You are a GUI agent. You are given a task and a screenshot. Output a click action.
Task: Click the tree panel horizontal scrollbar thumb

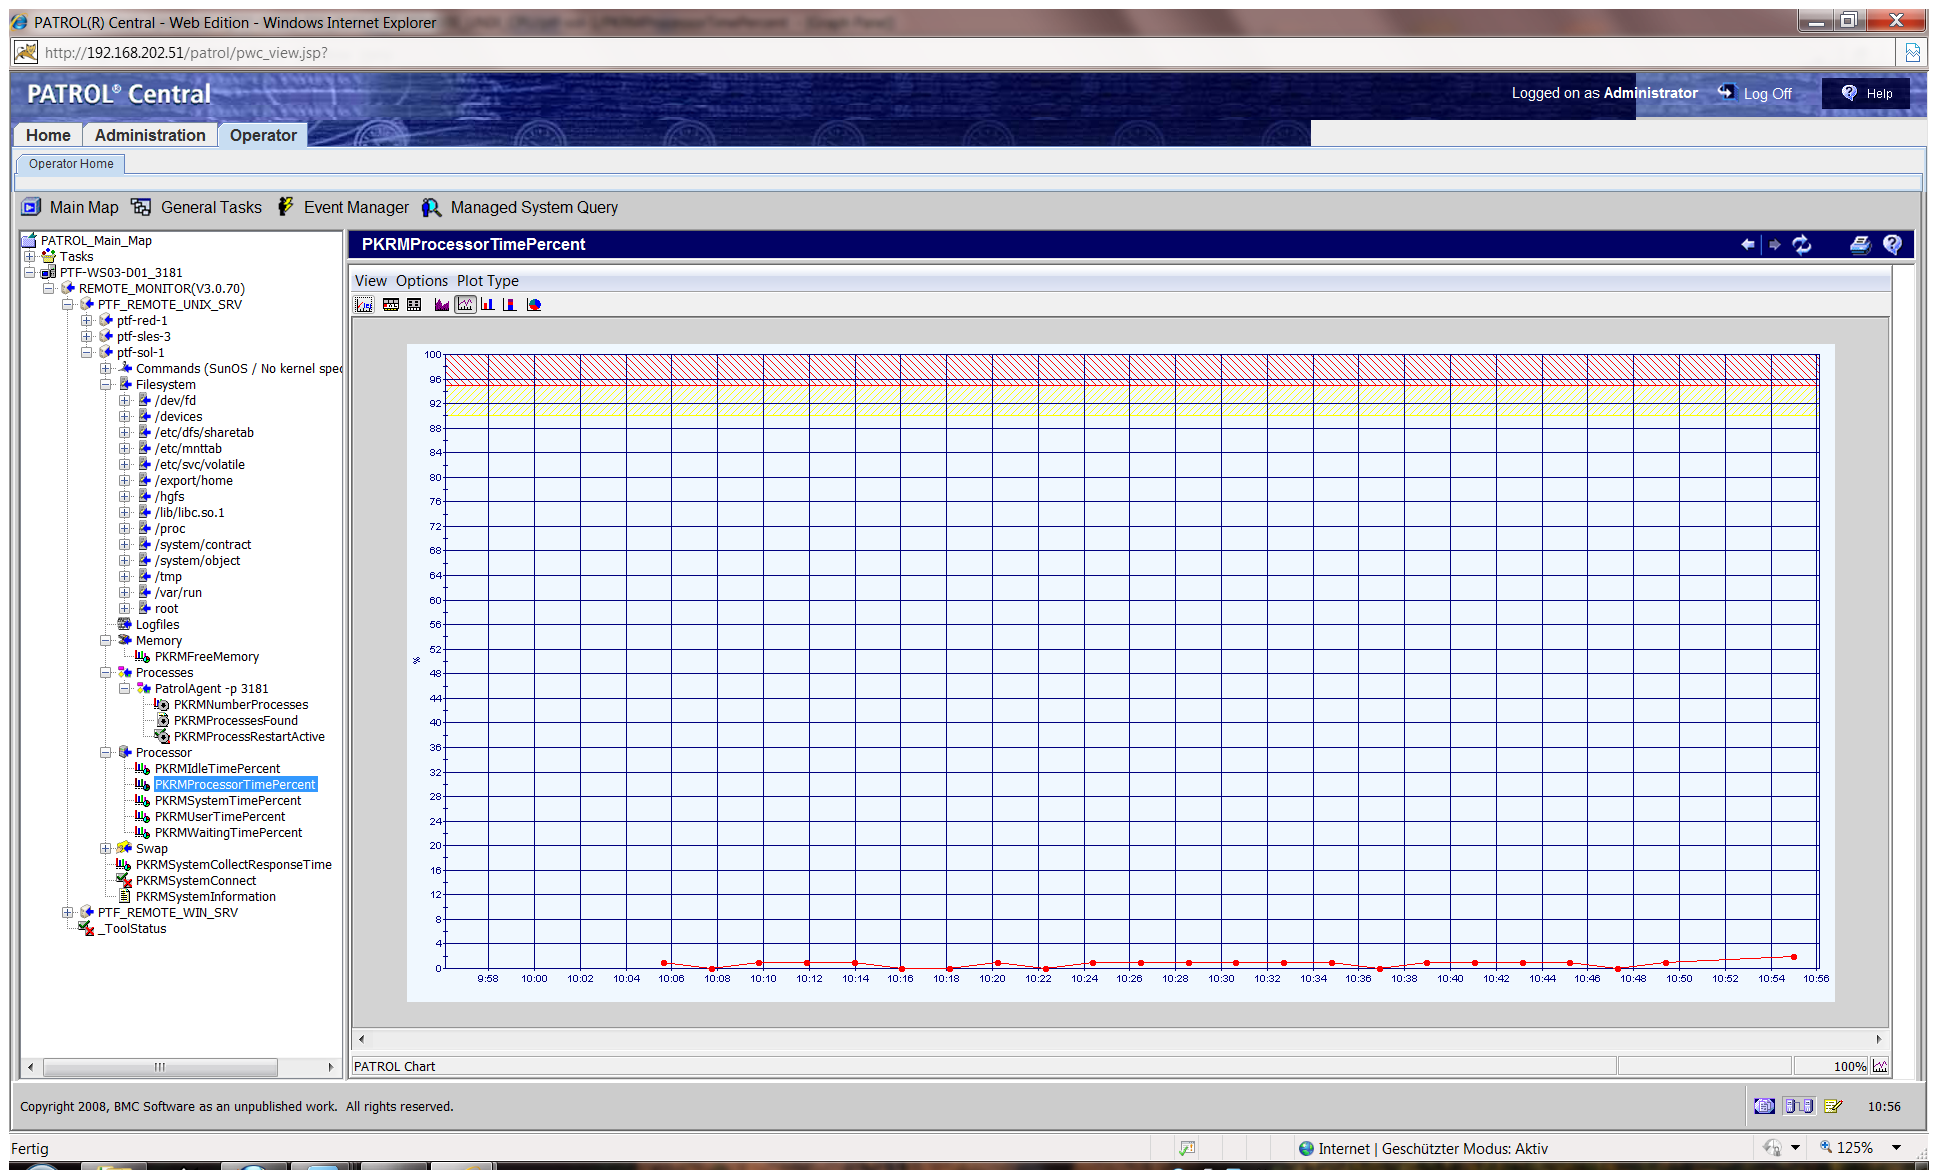[160, 1067]
